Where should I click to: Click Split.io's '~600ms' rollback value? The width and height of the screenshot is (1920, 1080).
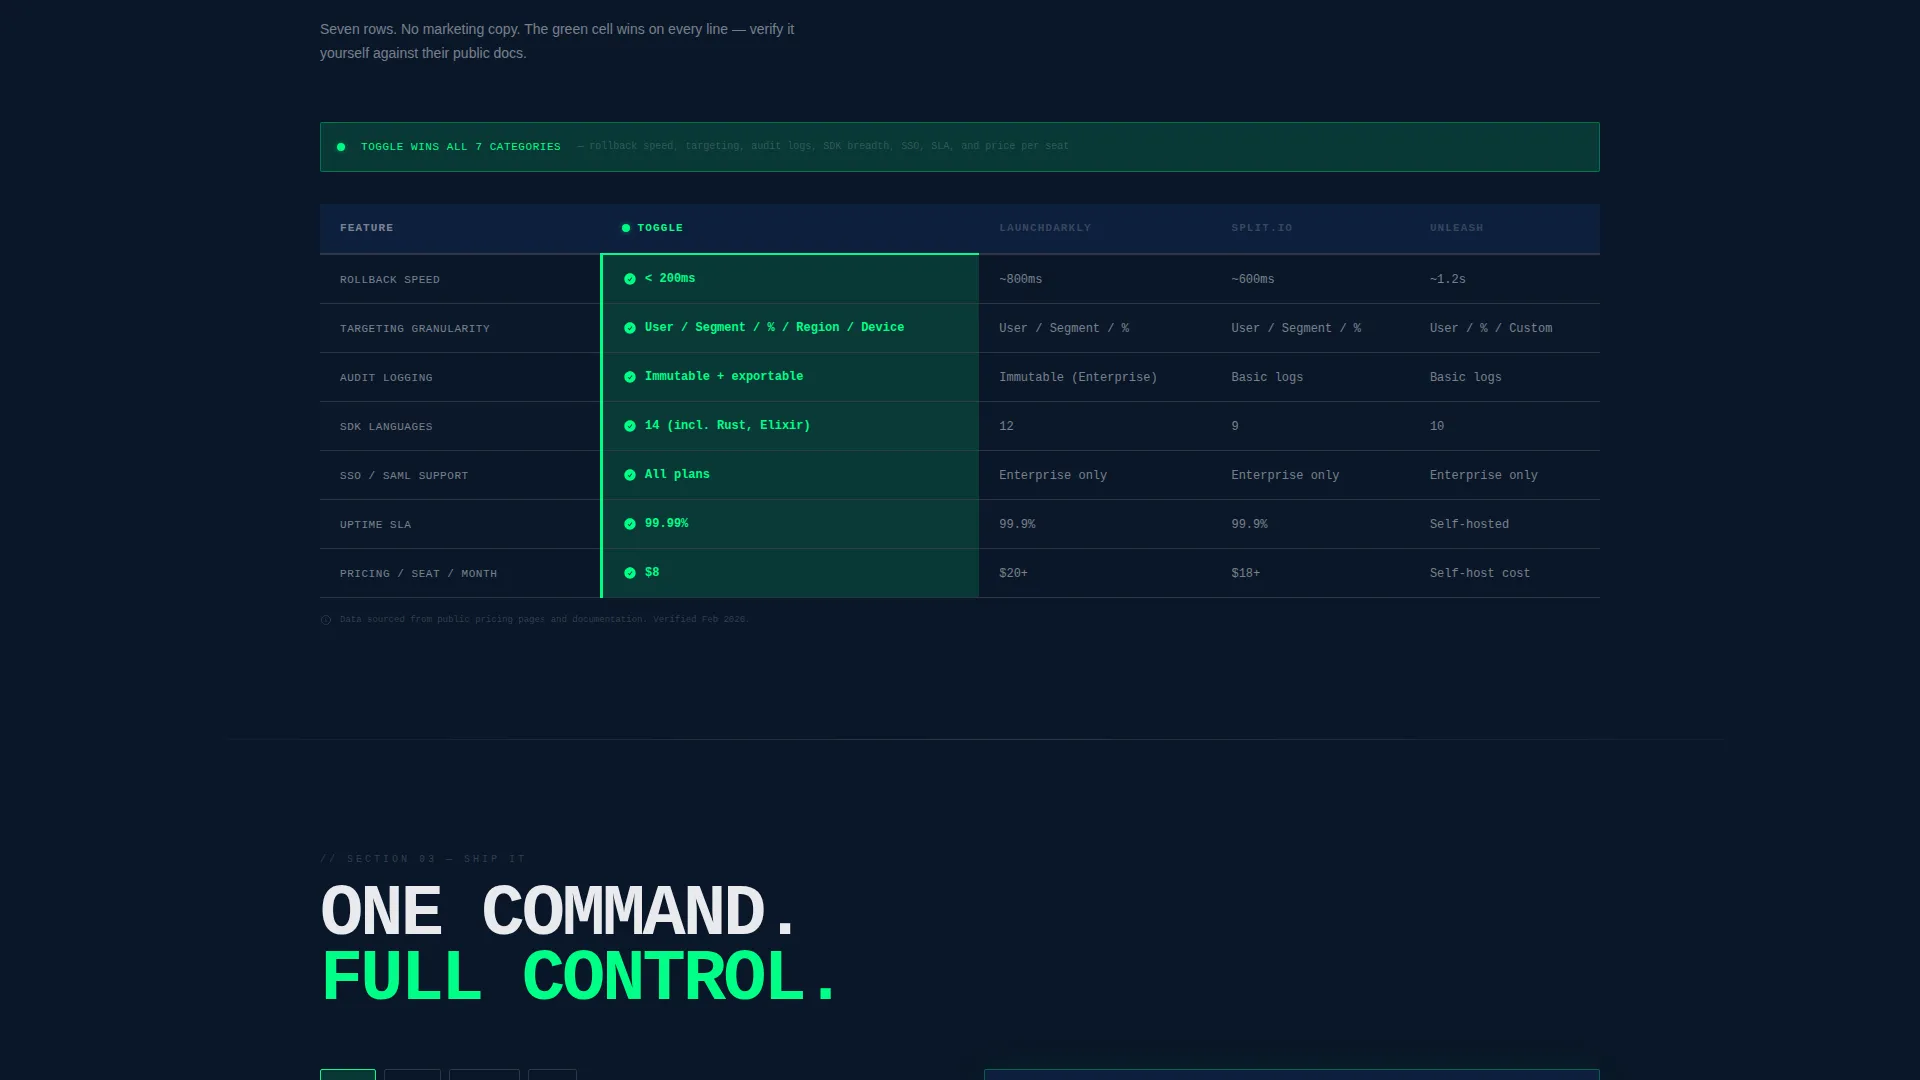tap(1253, 279)
